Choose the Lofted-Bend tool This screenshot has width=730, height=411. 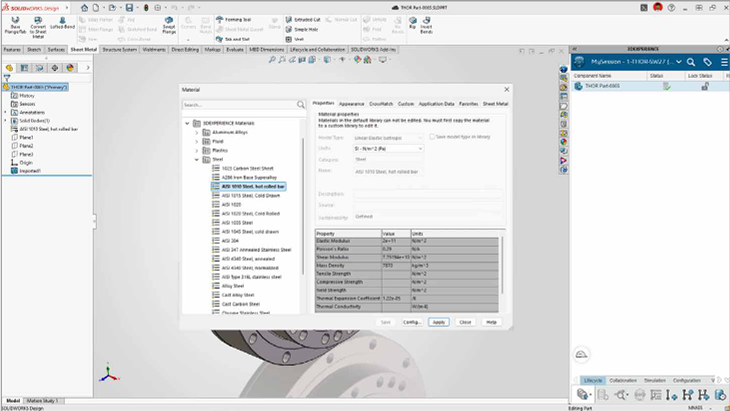pyautogui.click(x=62, y=23)
